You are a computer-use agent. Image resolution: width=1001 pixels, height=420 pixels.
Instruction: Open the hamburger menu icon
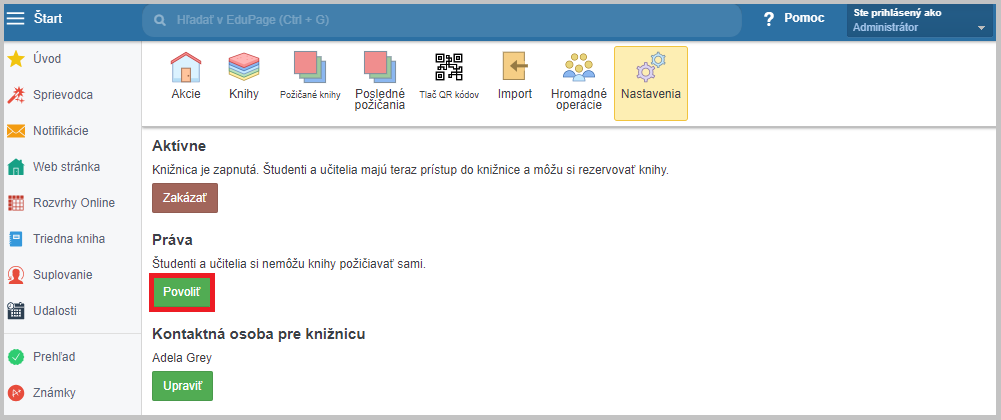tap(15, 19)
